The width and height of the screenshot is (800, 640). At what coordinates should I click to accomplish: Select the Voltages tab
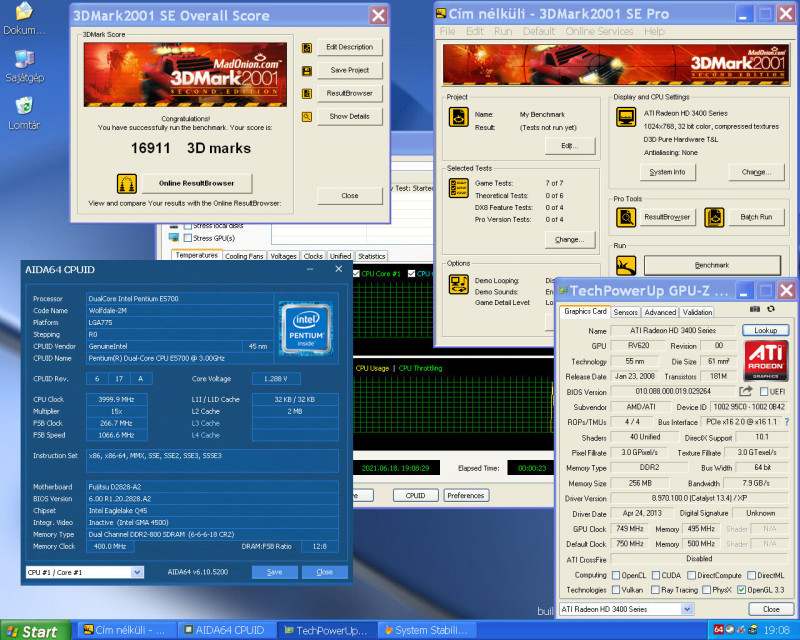click(283, 256)
